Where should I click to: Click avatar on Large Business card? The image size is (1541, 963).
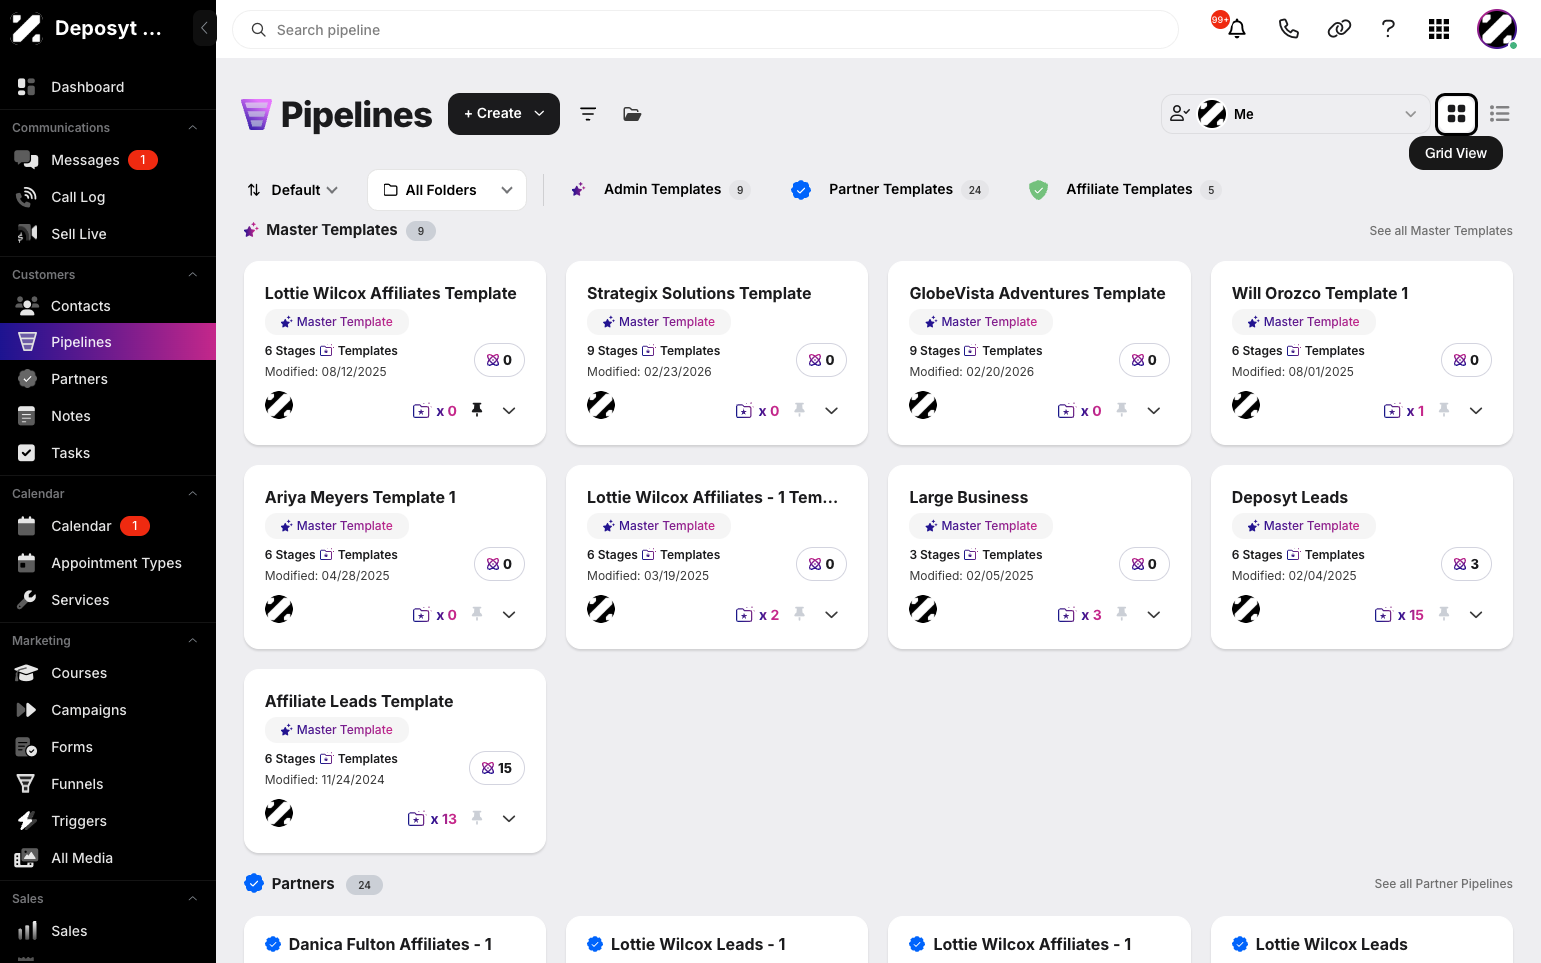tap(923, 609)
